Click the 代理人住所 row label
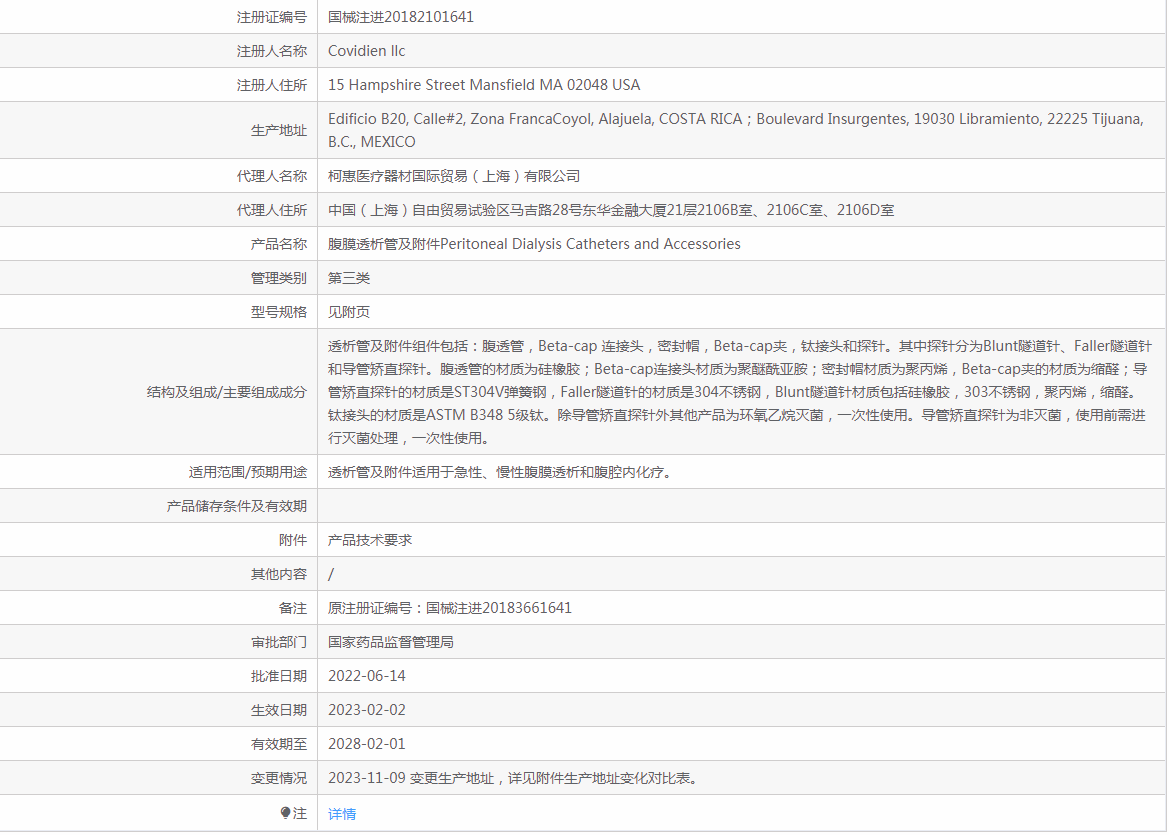The height and width of the screenshot is (835, 1169). click(x=271, y=209)
